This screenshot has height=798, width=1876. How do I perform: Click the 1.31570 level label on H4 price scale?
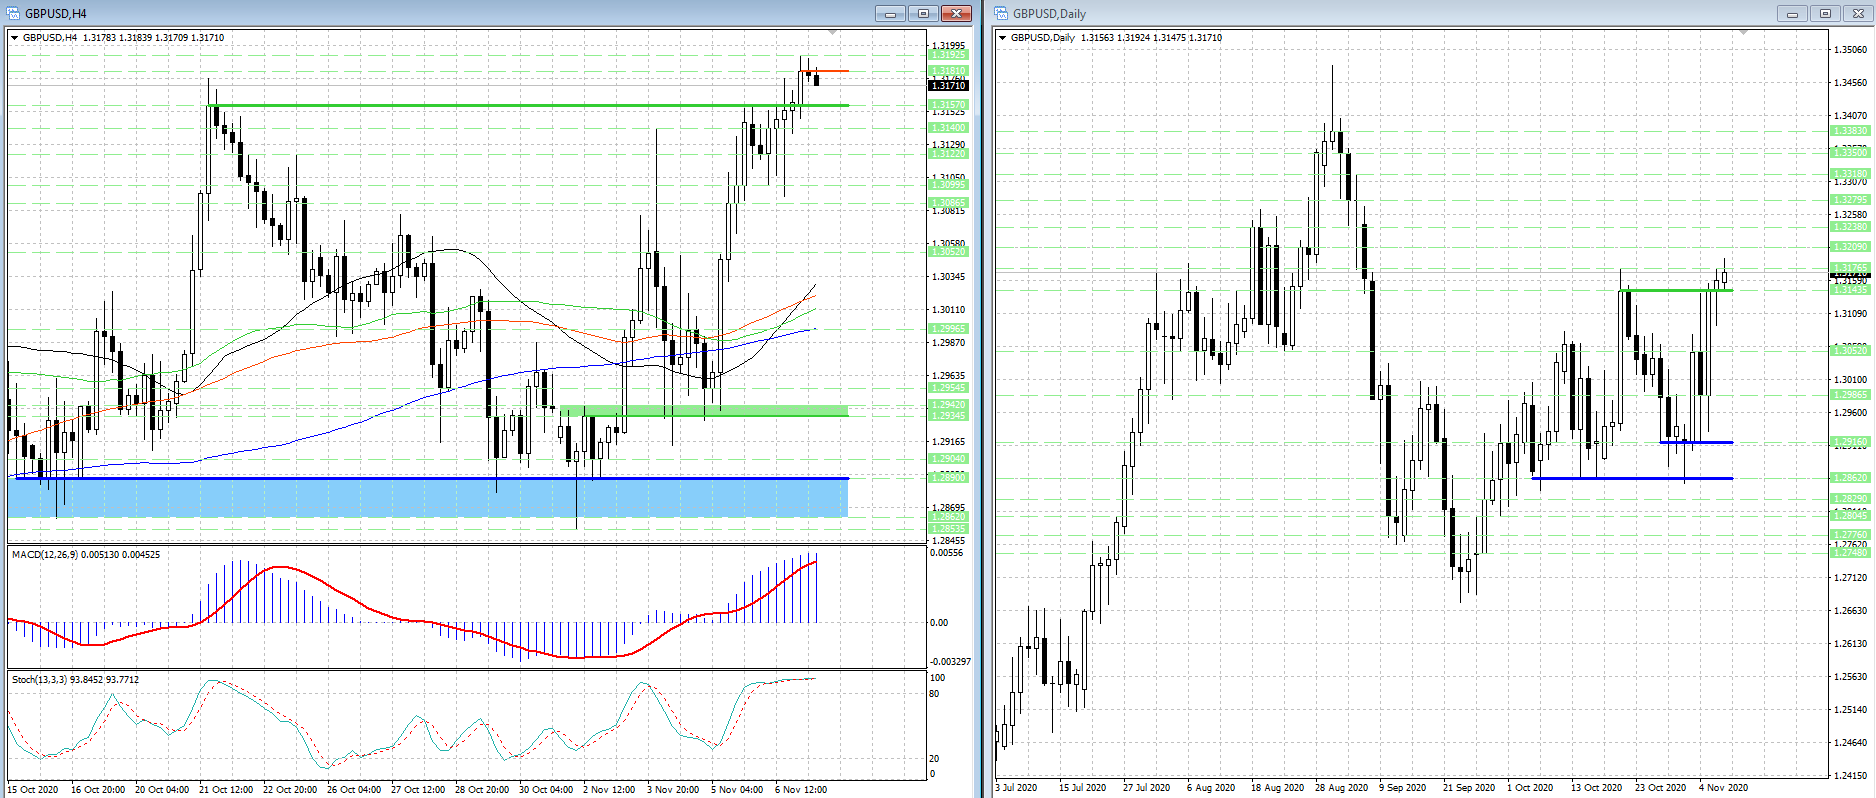pos(949,105)
